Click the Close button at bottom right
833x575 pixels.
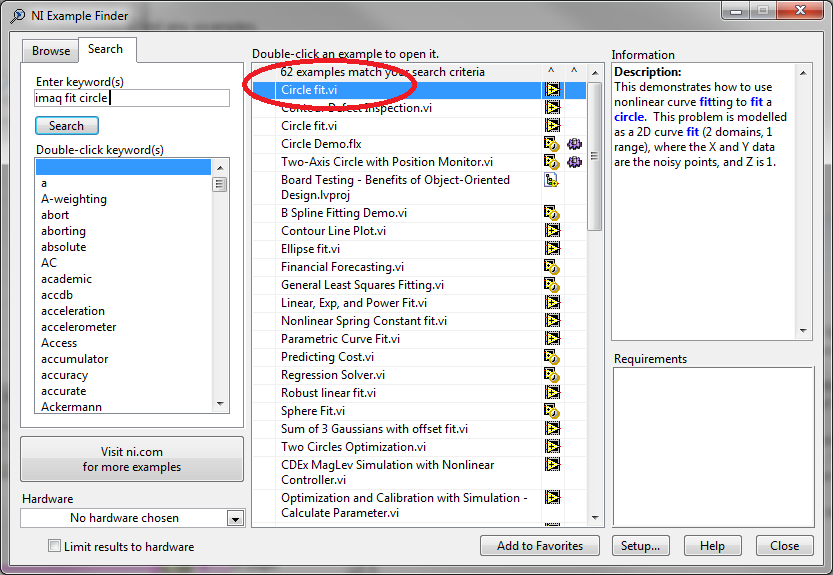point(785,546)
